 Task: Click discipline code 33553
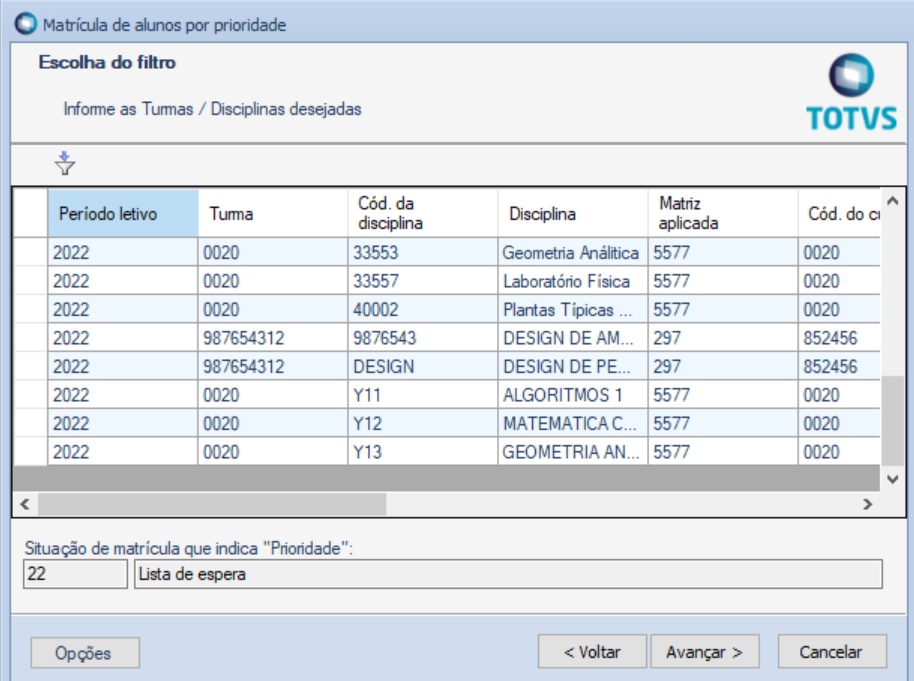[x=423, y=252]
